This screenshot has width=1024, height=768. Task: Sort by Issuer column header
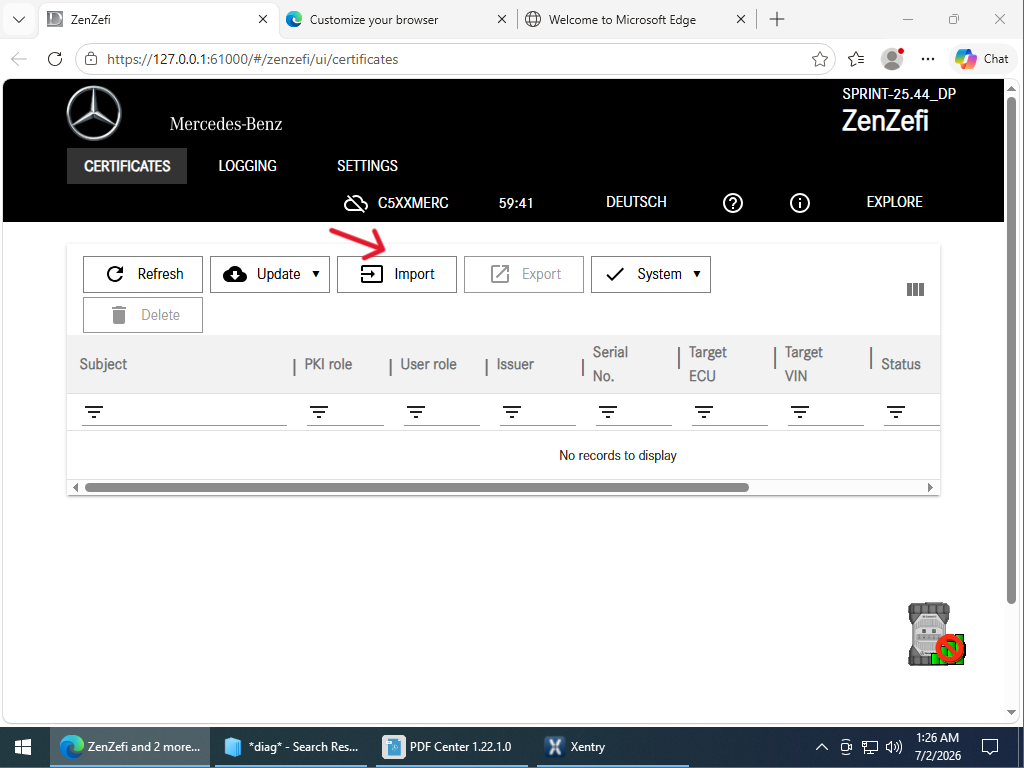(x=515, y=364)
